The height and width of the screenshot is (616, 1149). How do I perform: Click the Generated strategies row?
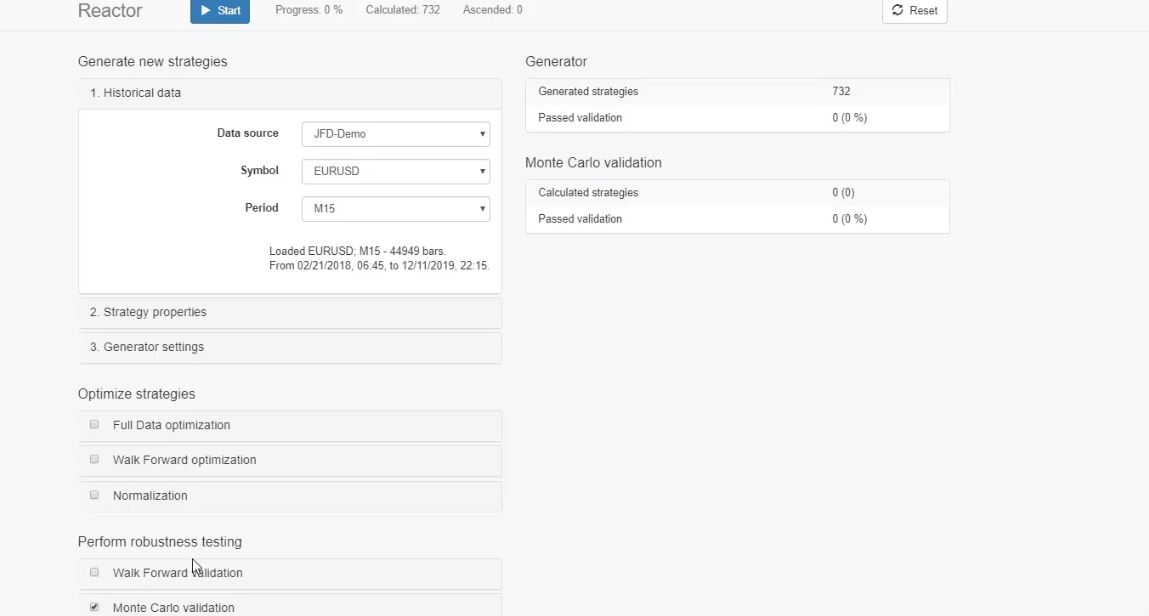point(736,91)
